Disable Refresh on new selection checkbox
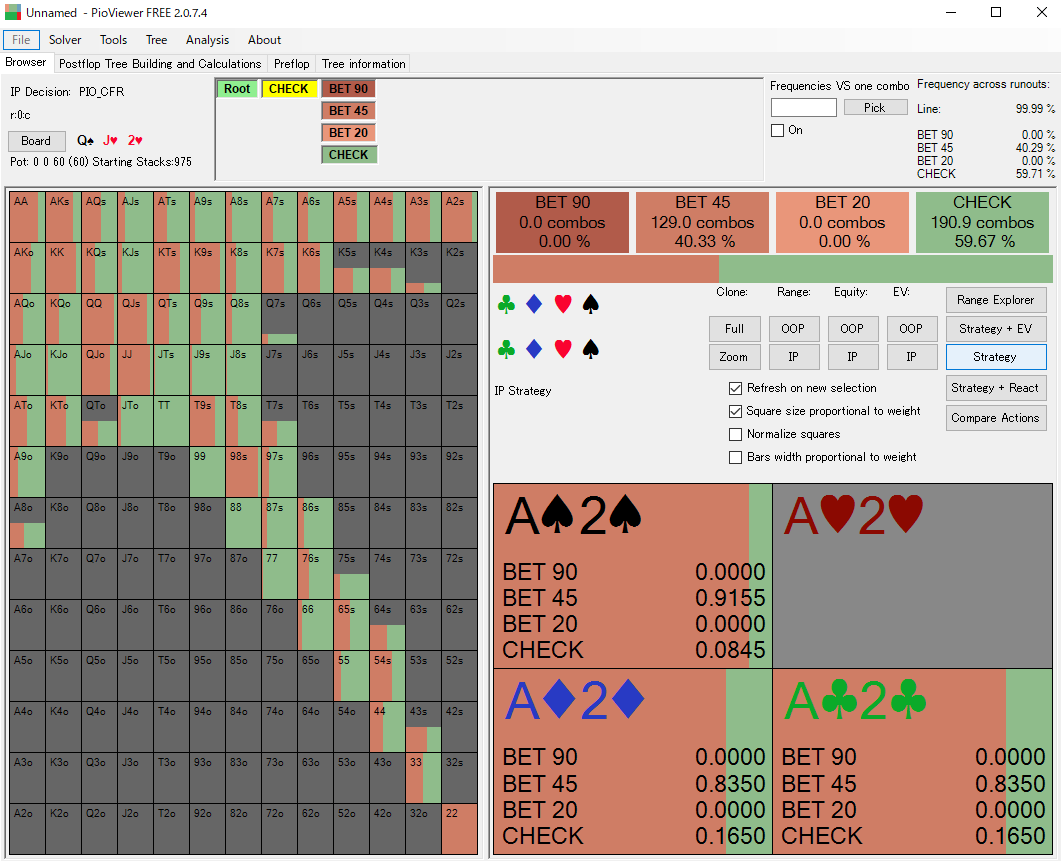1061x861 pixels. click(x=736, y=388)
